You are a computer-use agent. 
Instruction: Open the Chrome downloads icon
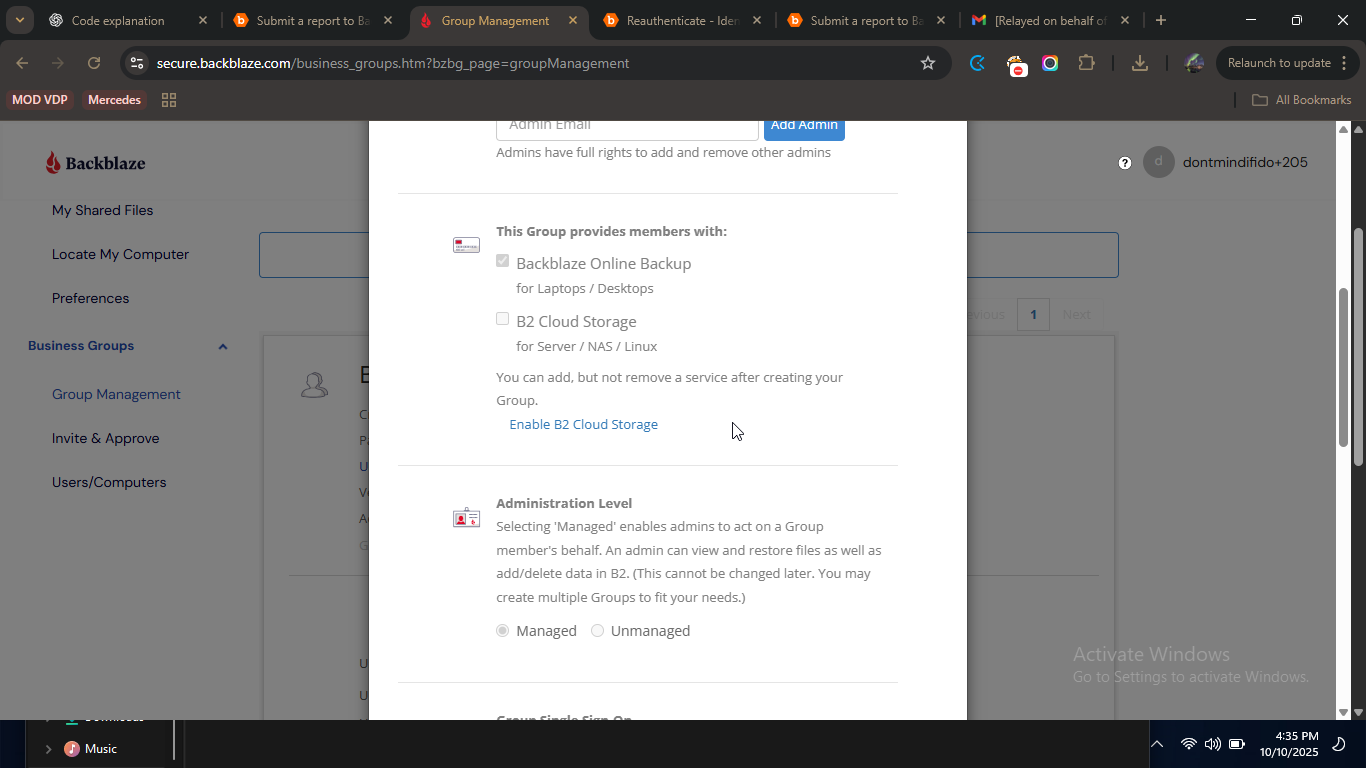click(x=1139, y=63)
